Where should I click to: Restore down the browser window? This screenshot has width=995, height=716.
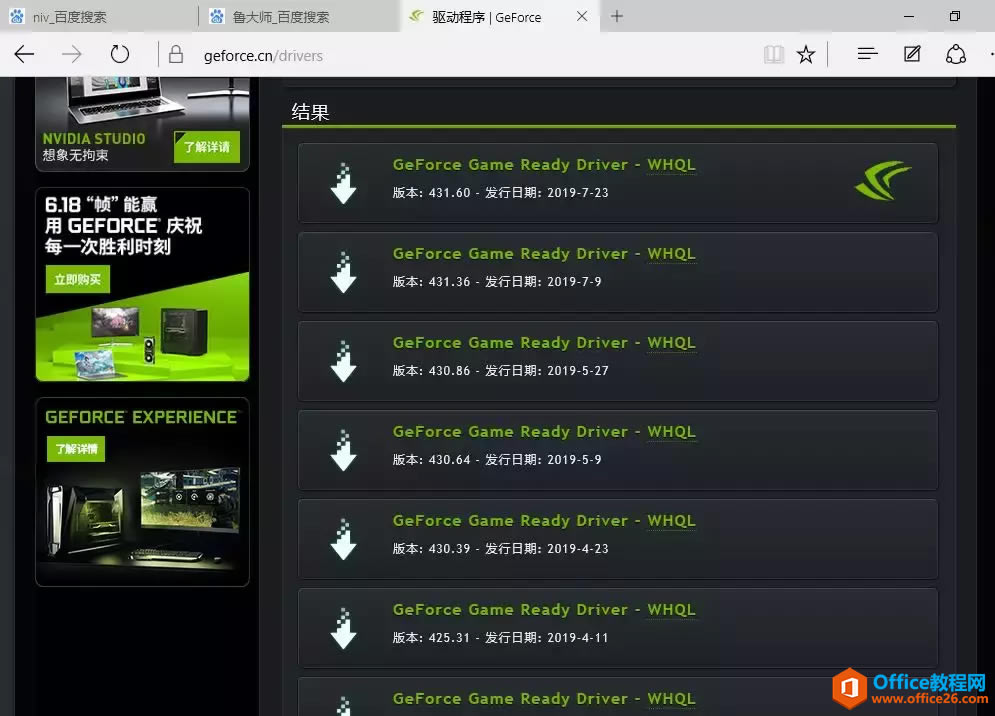(954, 17)
